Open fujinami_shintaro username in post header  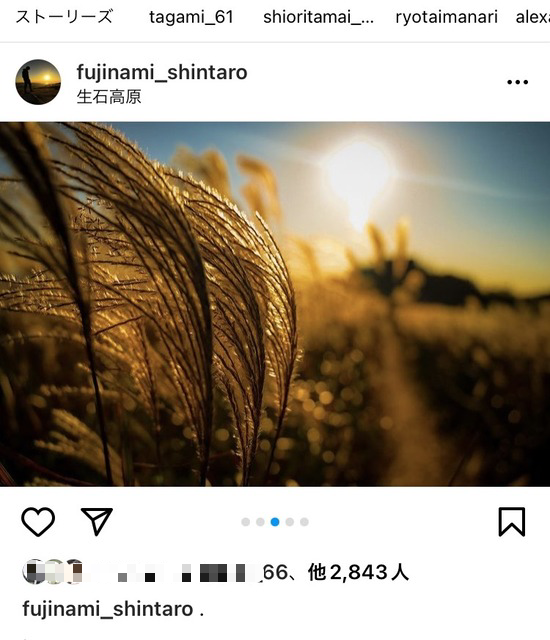pyautogui.click(x=162, y=72)
